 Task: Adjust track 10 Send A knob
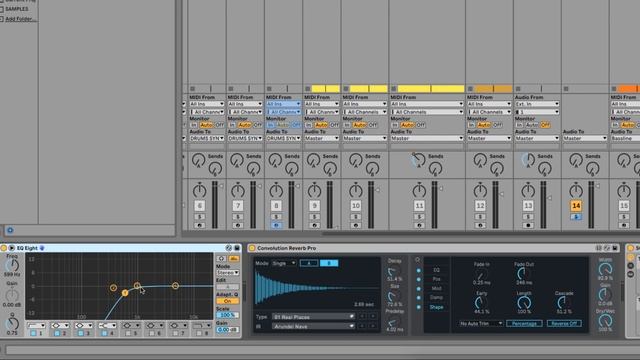coord(356,160)
